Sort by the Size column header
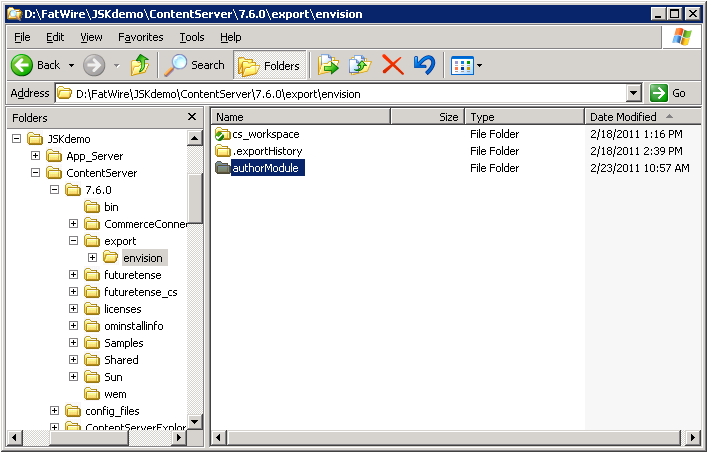Viewport: 708px width, 453px height. pos(428,117)
